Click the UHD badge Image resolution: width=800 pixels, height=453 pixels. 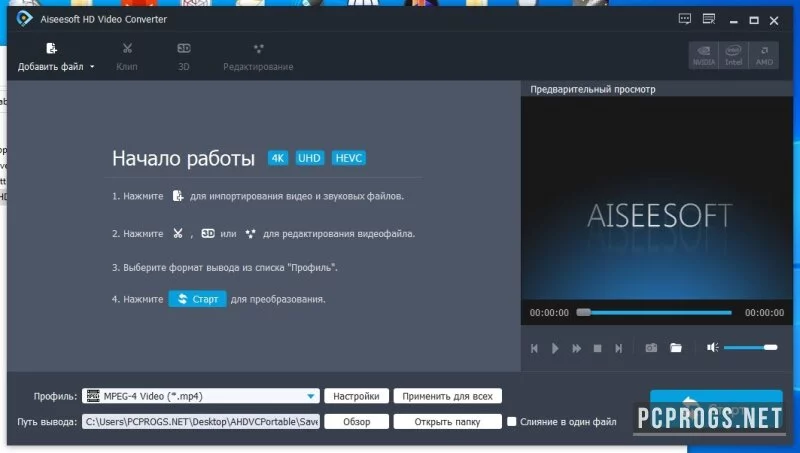click(309, 158)
